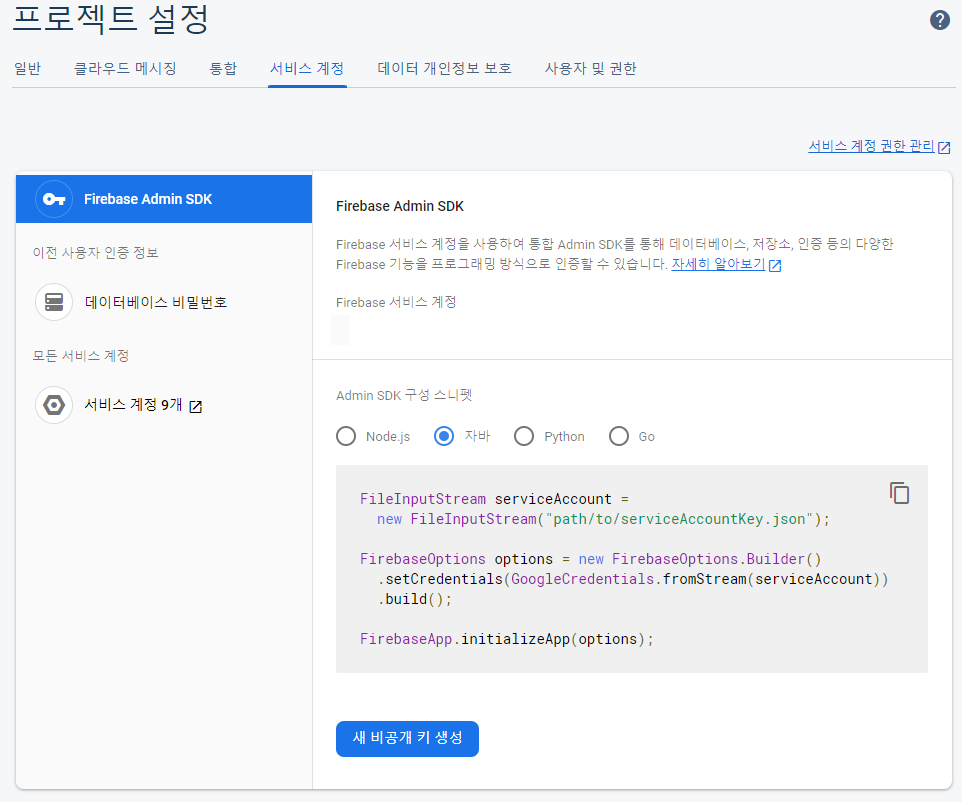Viewport: 962px width, 802px height.
Task: Click the .setCredentials code line
Action: pyautogui.click(x=633, y=579)
